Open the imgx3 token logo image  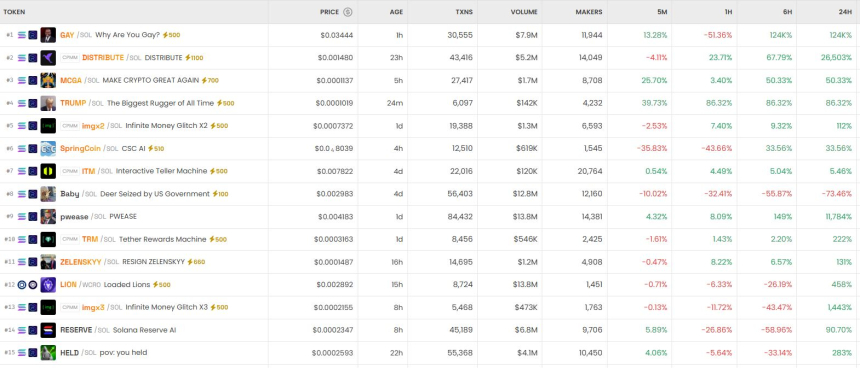click(48, 308)
